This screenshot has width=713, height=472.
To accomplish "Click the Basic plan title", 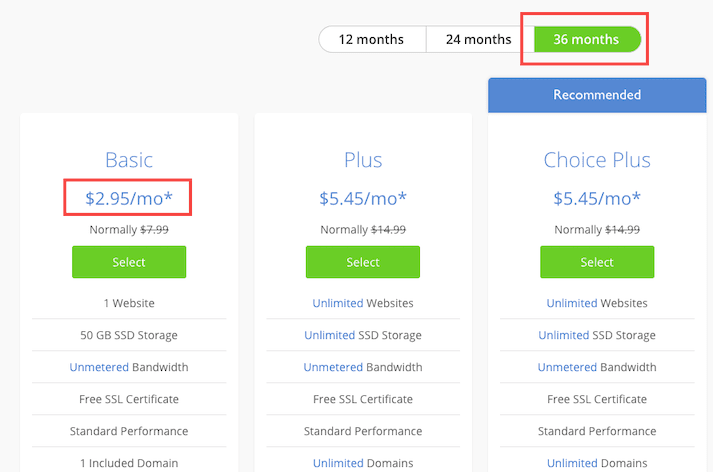I will point(129,160).
